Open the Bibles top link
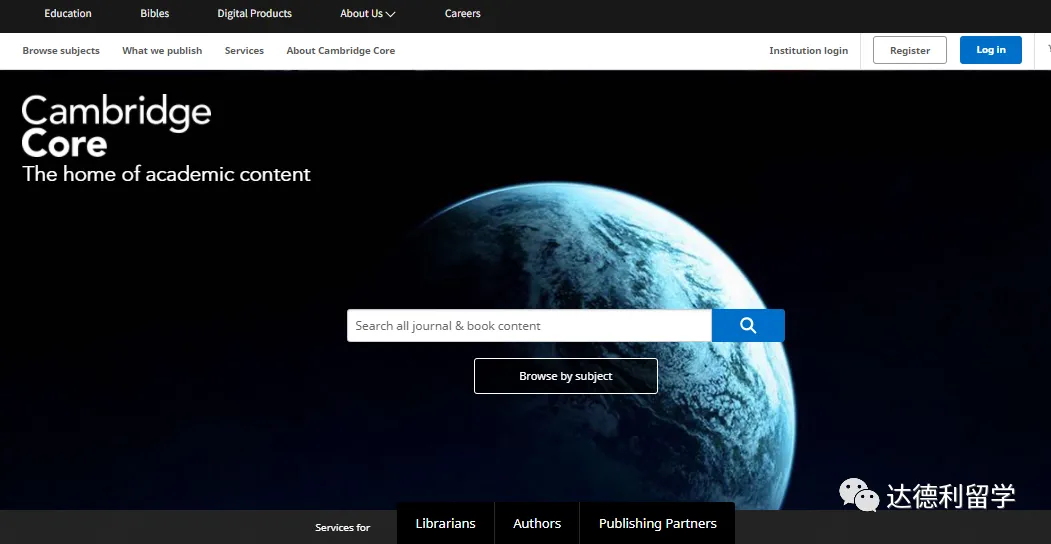 pos(155,13)
